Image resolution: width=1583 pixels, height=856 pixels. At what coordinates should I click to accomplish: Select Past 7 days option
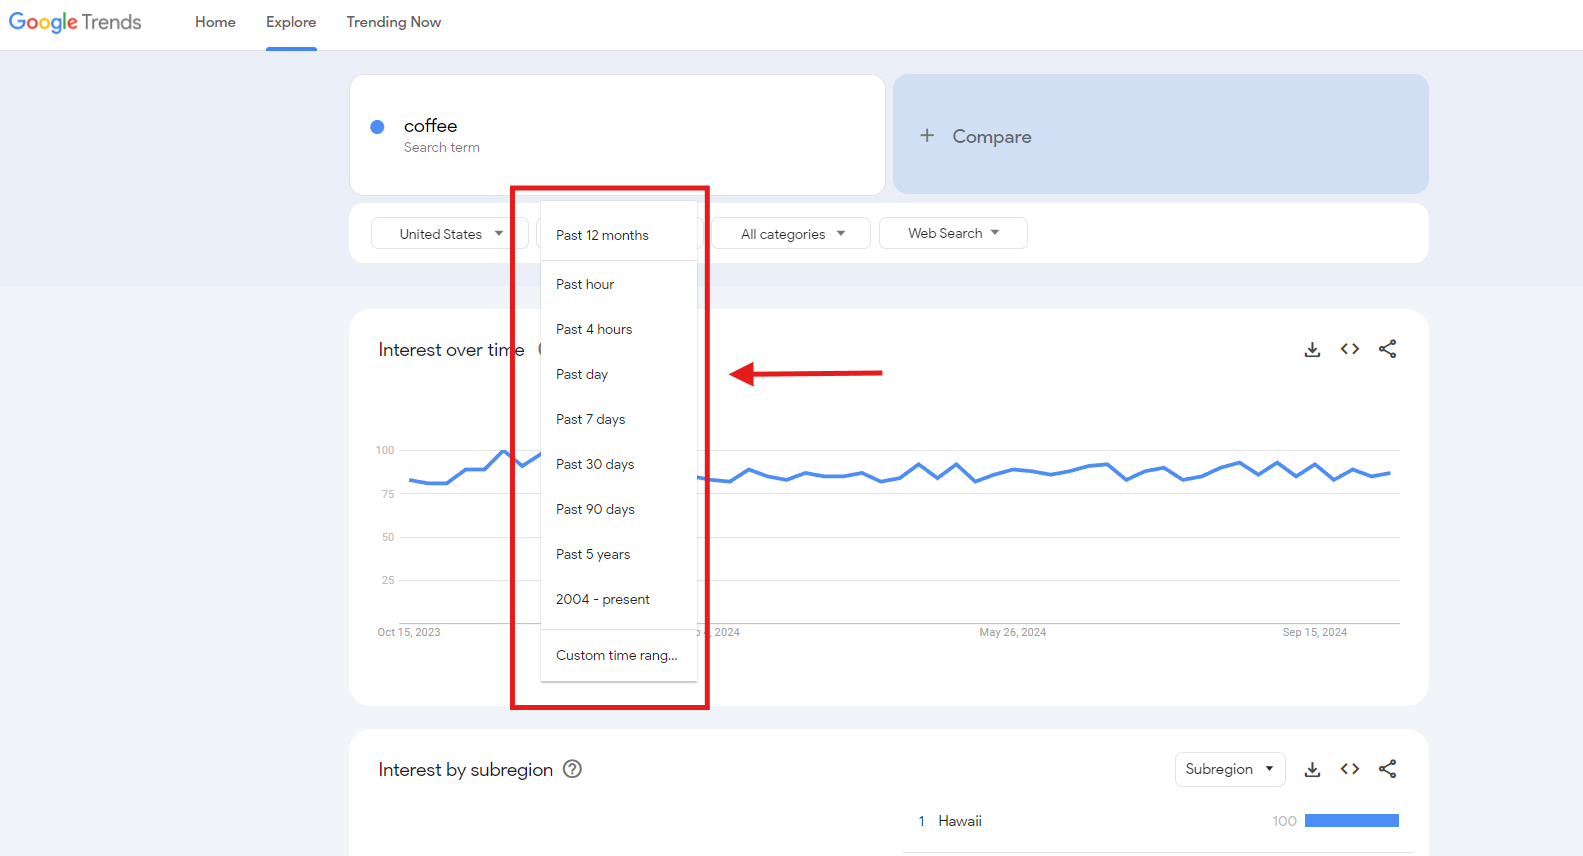point(618,419)
